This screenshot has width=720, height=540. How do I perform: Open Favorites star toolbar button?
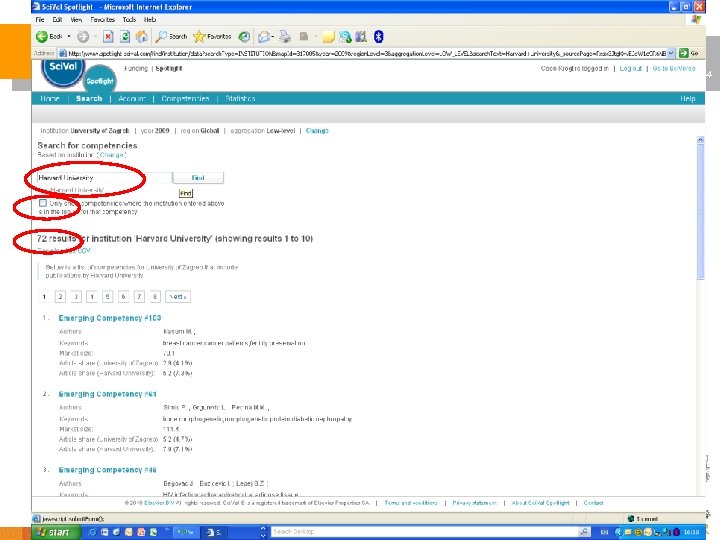pos(212,36)
